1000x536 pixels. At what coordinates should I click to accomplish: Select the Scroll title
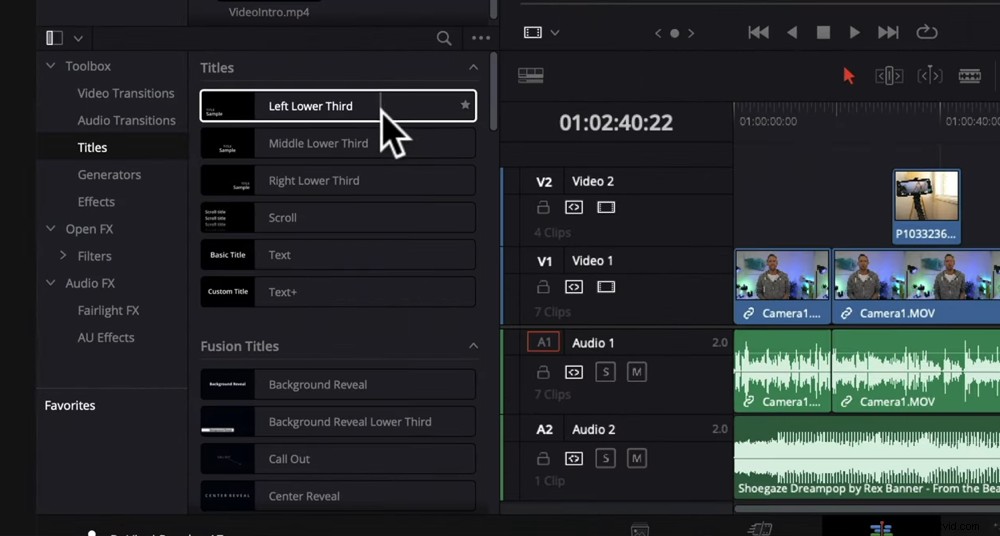[338, 218]
